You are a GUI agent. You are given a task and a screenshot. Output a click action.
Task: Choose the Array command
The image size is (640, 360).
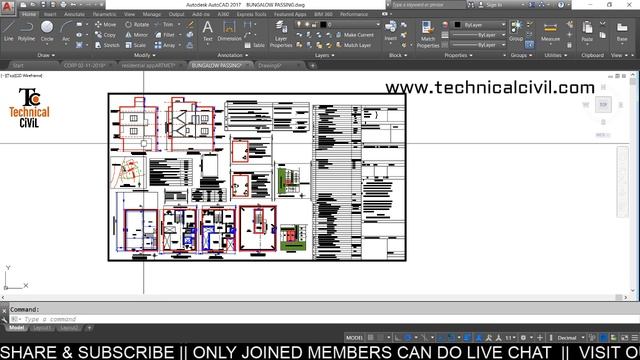pyautogui.click(x=165, y=45)
